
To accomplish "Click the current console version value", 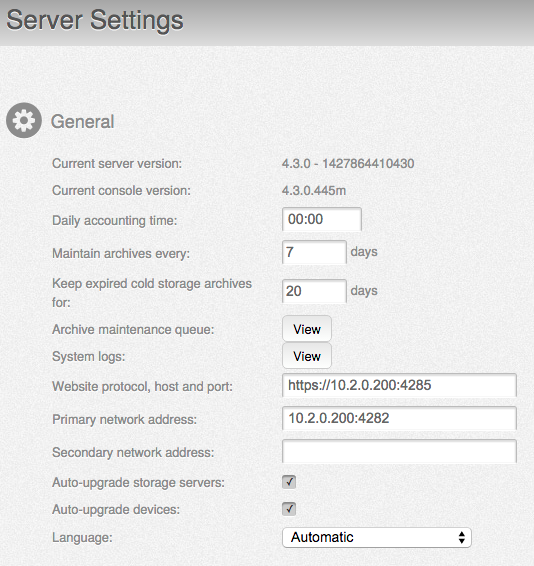I will (x=314, y=190).
